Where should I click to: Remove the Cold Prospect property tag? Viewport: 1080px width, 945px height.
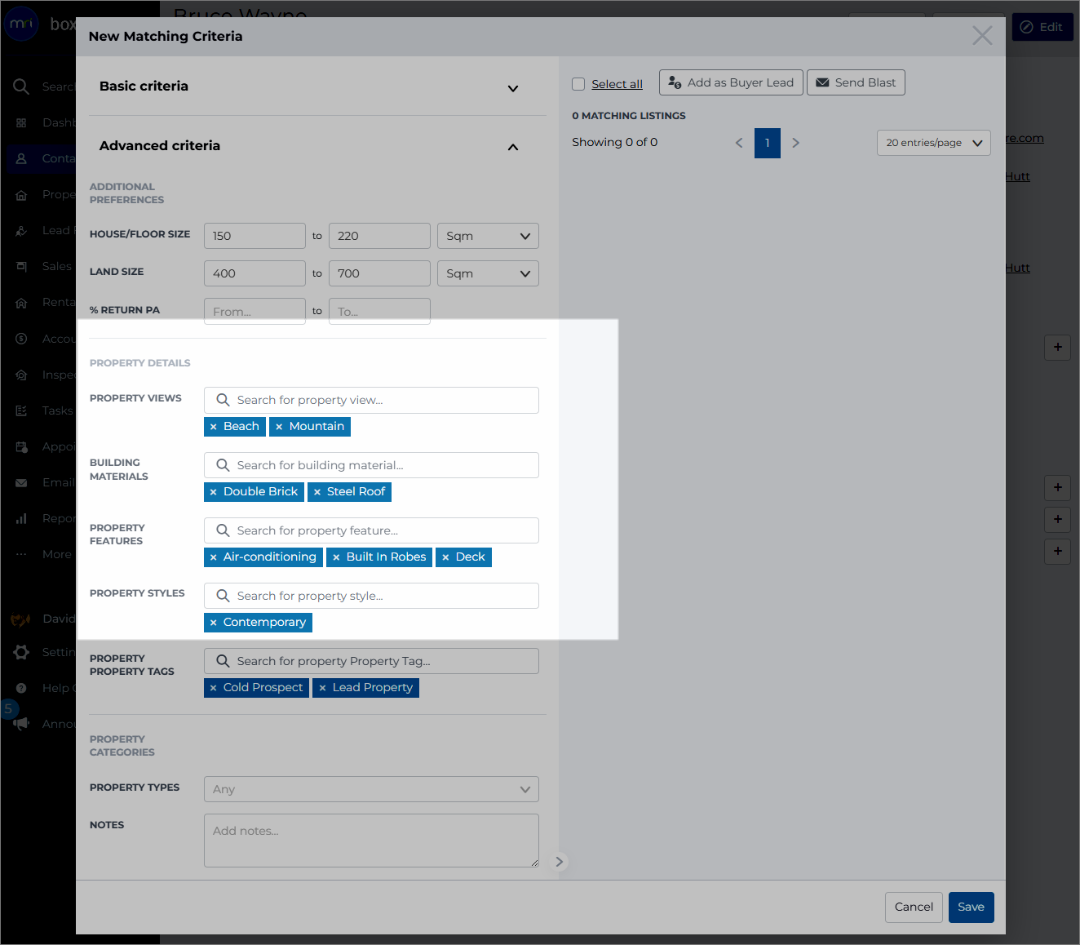[214, 688]
